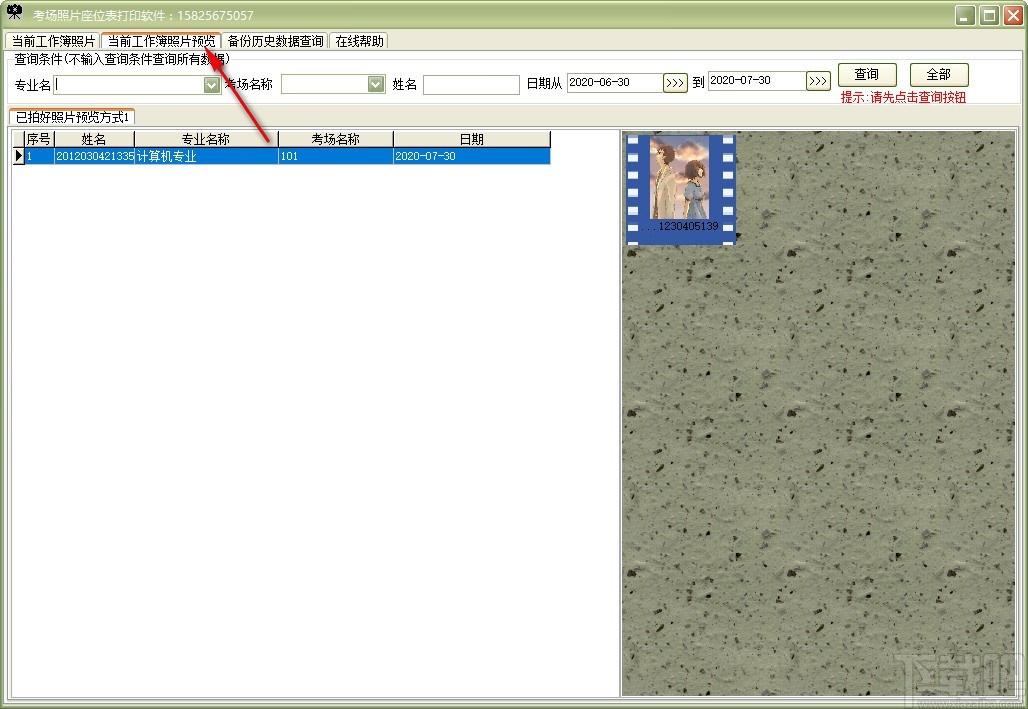Open the 专业名 dropdown arrow
Viewport: 1028px width, 709px height.
click(x=211, y=85)
